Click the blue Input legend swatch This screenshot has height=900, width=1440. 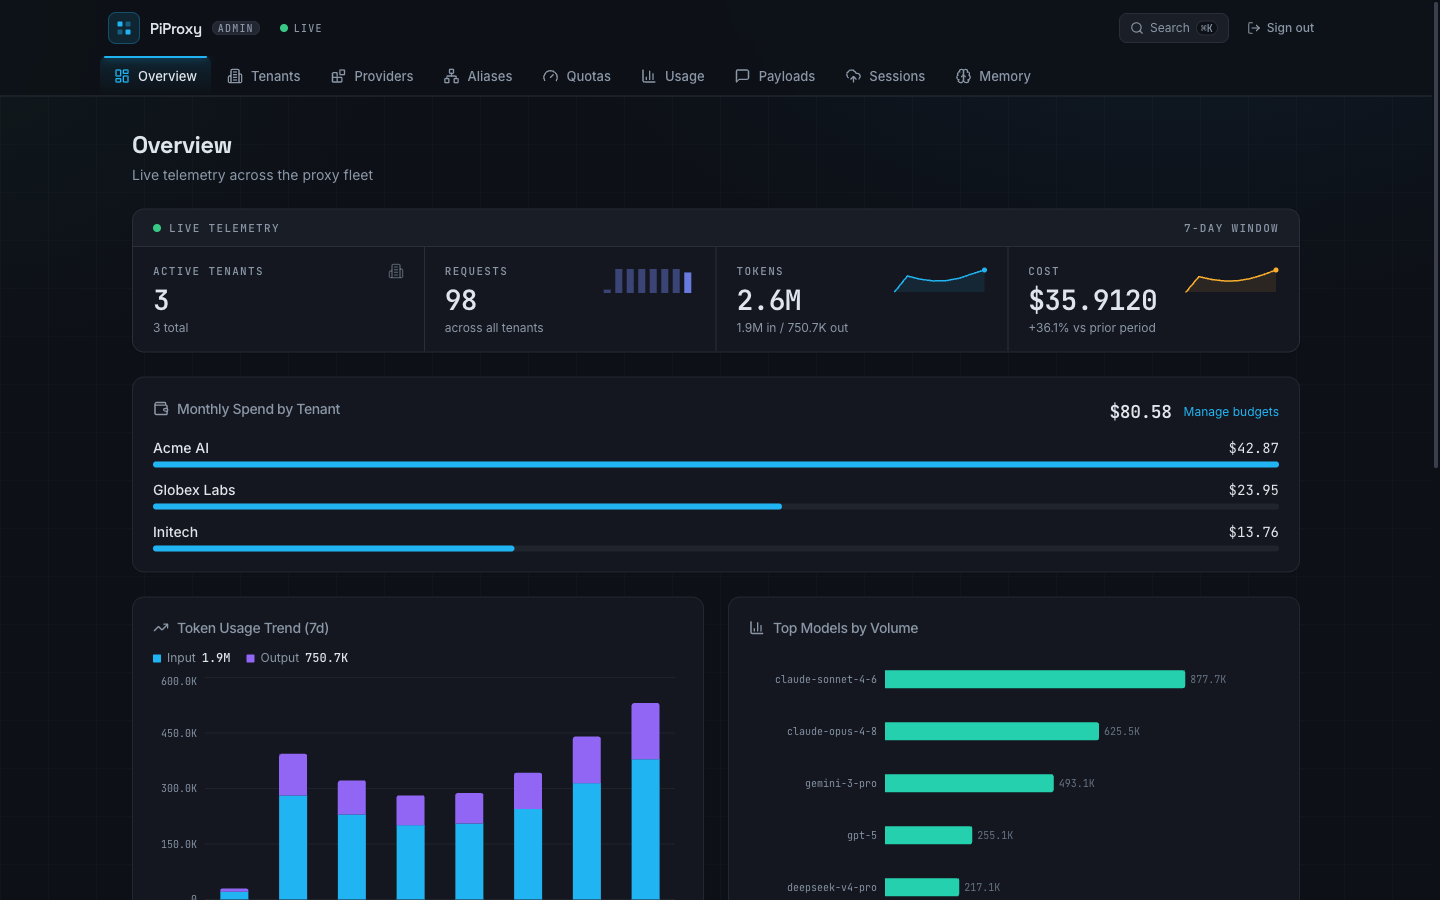[x=157, y=658]
